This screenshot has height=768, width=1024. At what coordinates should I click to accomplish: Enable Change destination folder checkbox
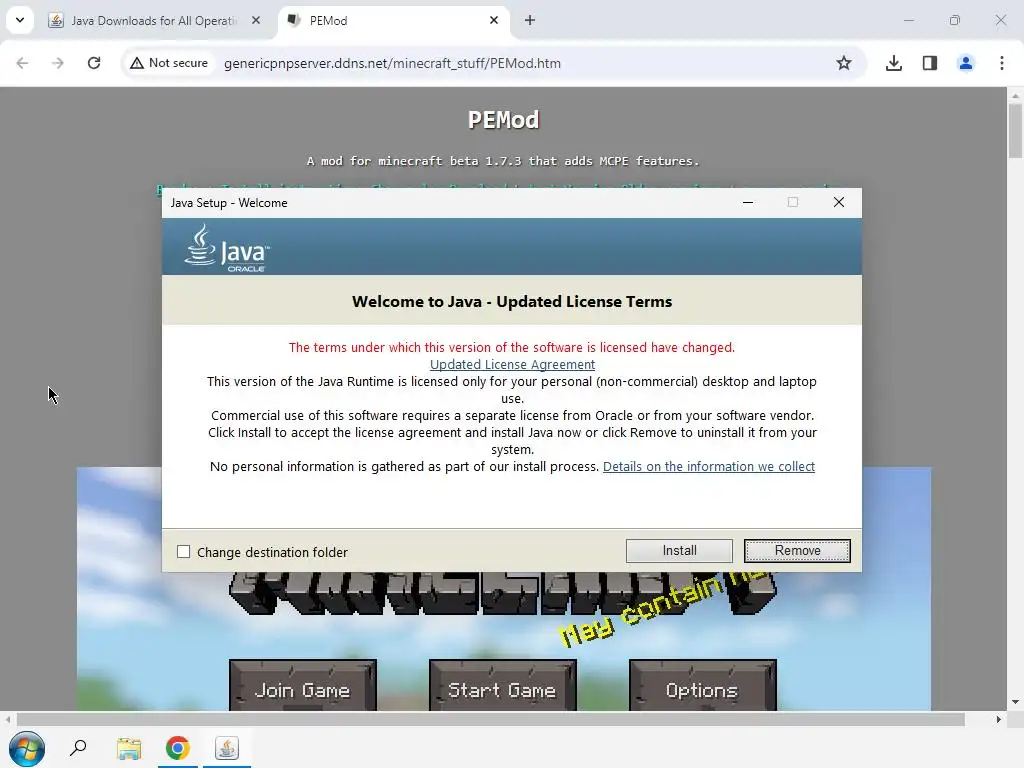point(184,552)
